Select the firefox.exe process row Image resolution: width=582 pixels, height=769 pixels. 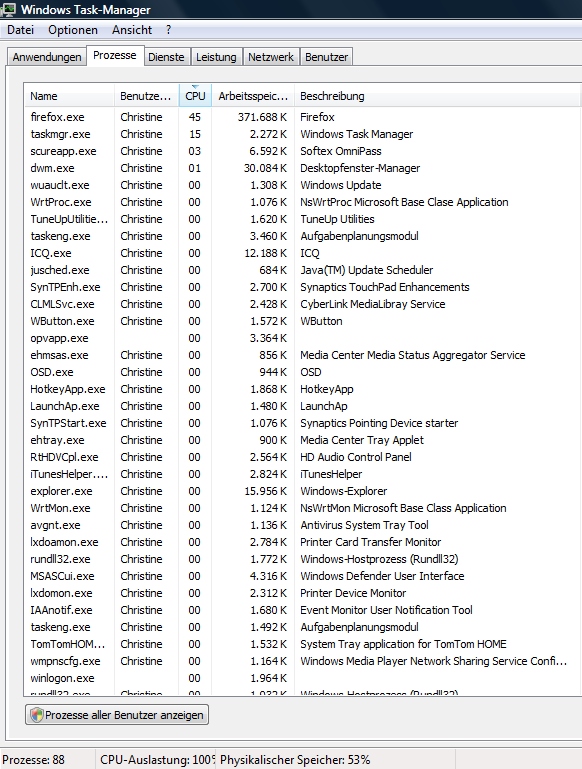(302, 117)
